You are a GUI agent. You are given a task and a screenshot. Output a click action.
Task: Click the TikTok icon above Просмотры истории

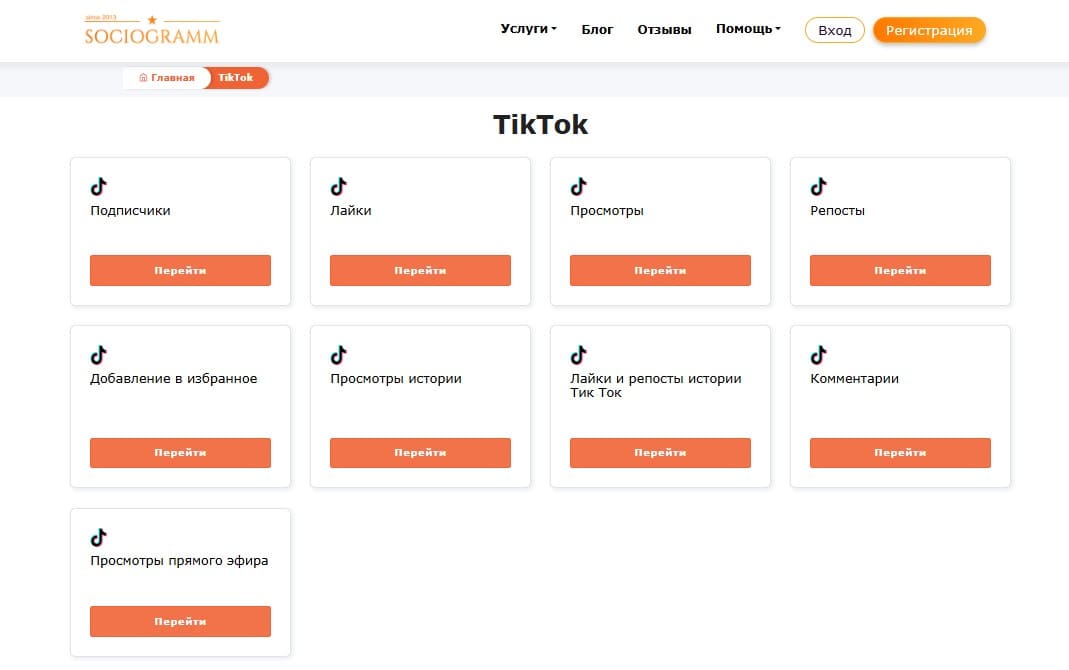[339, 354]
